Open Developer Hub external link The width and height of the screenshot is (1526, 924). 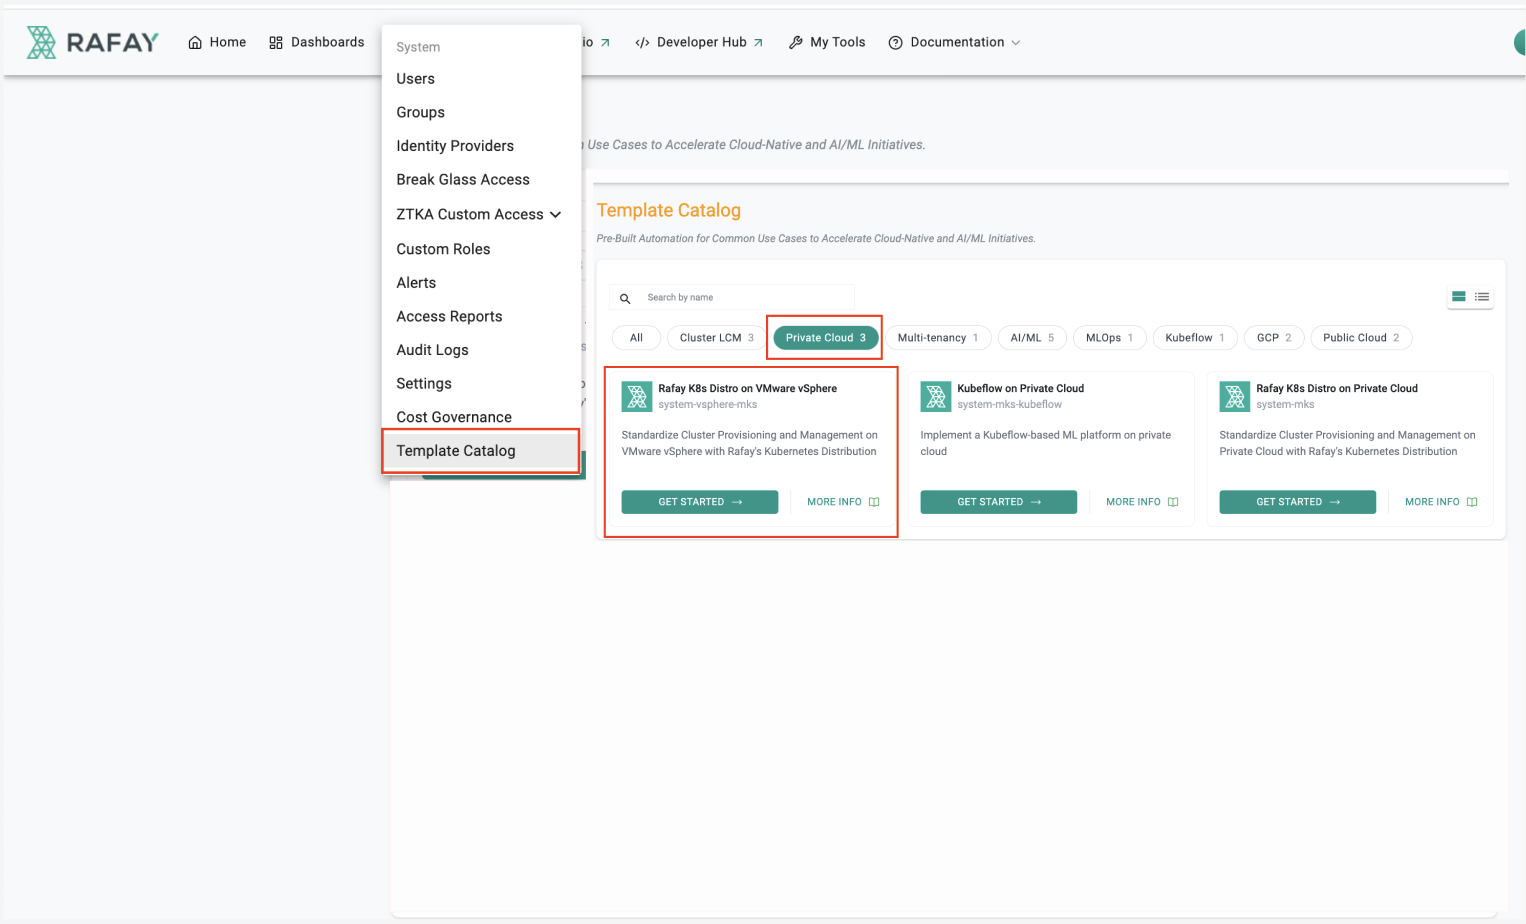point(699,42)
